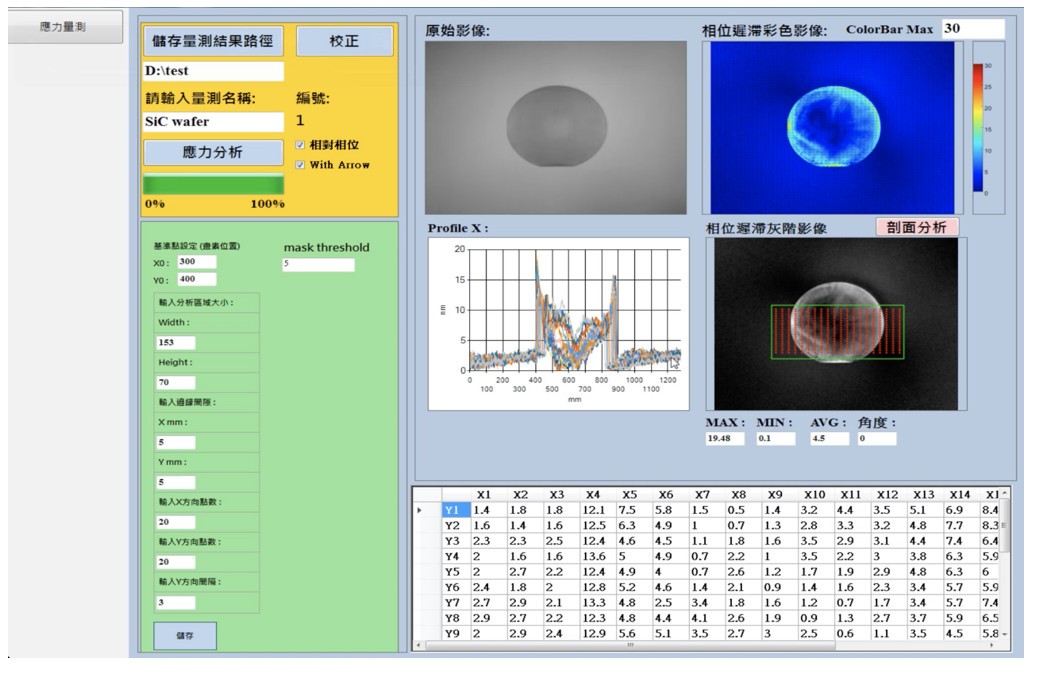The width and height of the screenshot is (1058, 682).
Task: Click the table's scroll down arrow
Action: tap(1004, 635)
